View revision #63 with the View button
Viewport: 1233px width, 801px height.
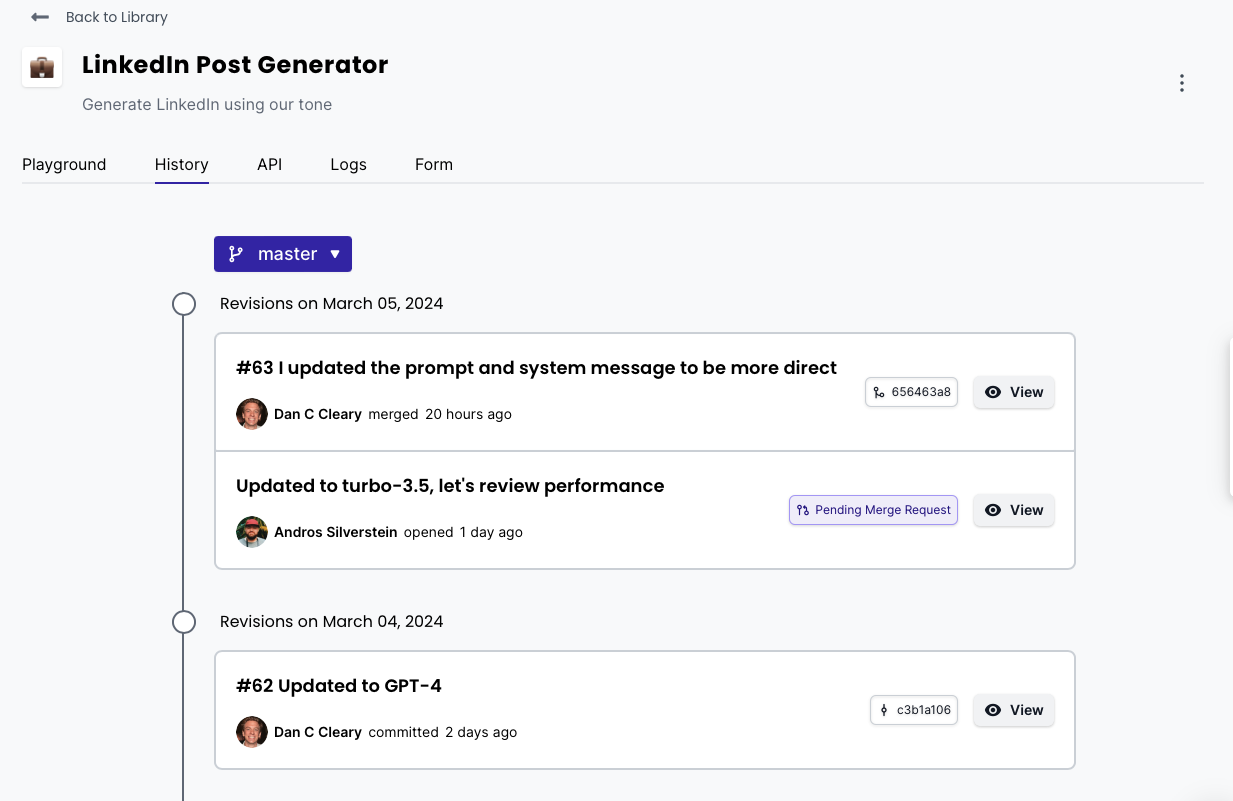[x=1013, y=392]
